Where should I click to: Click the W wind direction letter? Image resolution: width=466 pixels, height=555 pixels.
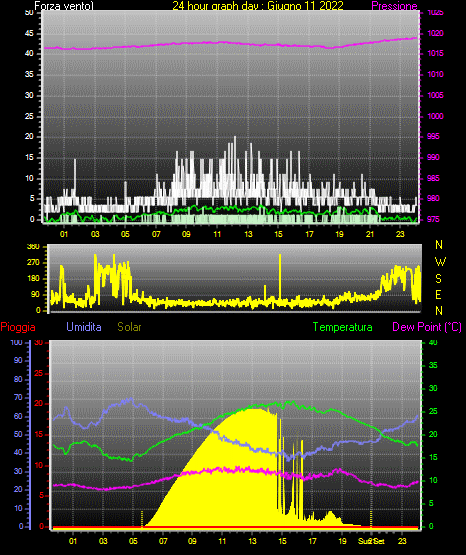click(440, 262)
